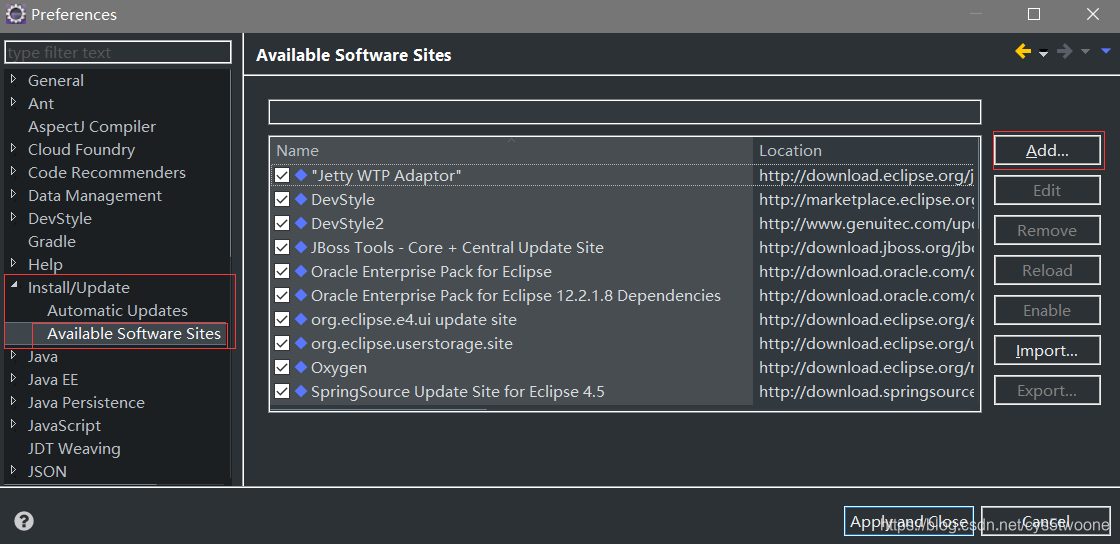Toggle the DevStyle2 site checkbox
Screen dimensions: 1120x544
pyautogui.click(x=281, y=223)
